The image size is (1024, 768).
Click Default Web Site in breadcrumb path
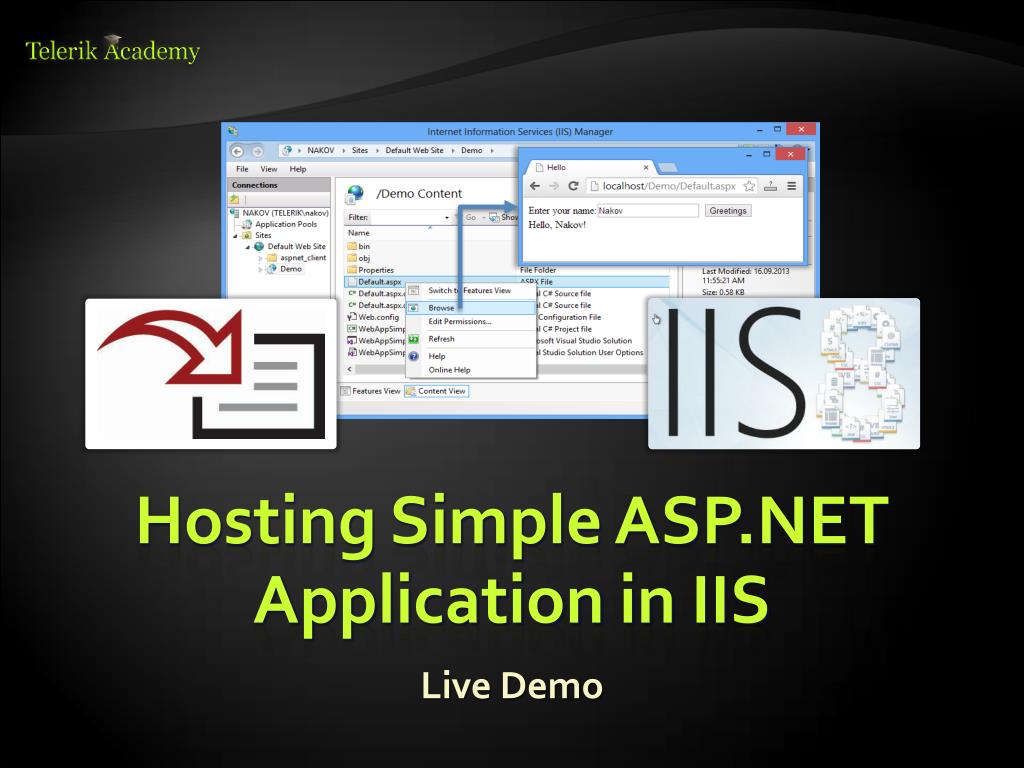pyautogui.click(x=414, y=151)
